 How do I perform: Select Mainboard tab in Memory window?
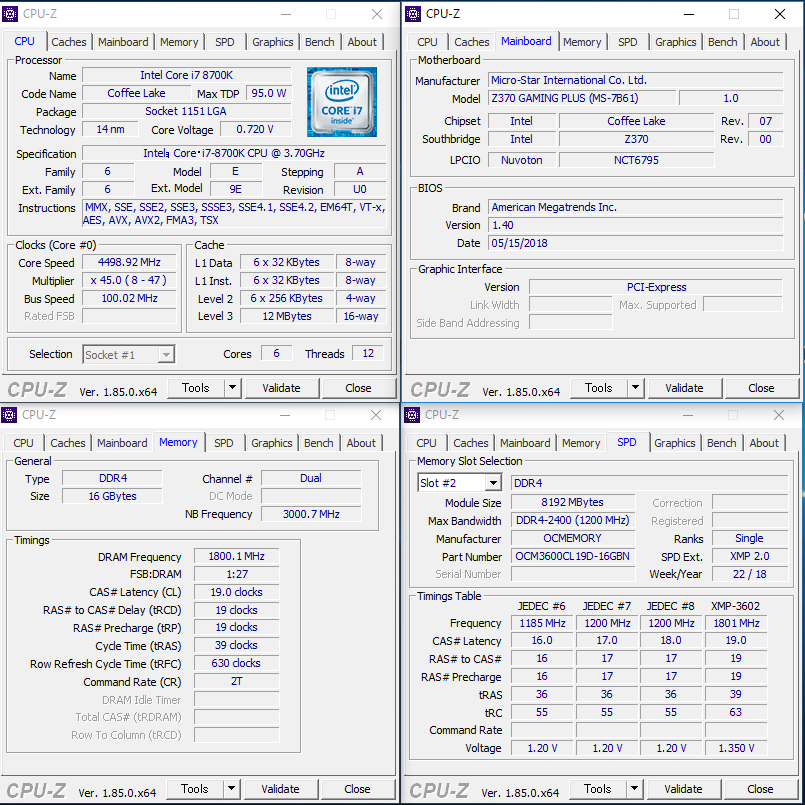coord(122,443)
